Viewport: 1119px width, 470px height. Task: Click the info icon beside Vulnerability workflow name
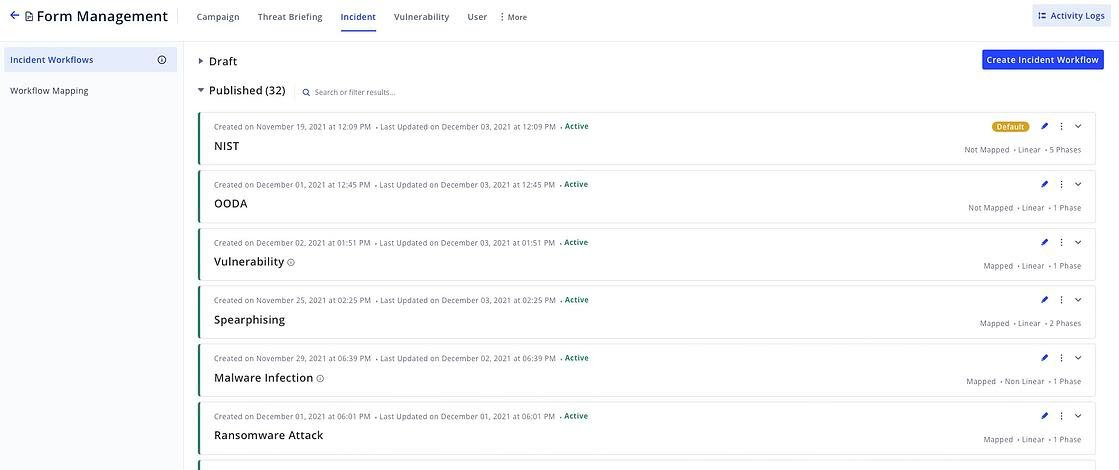click(x=291, y=263)
